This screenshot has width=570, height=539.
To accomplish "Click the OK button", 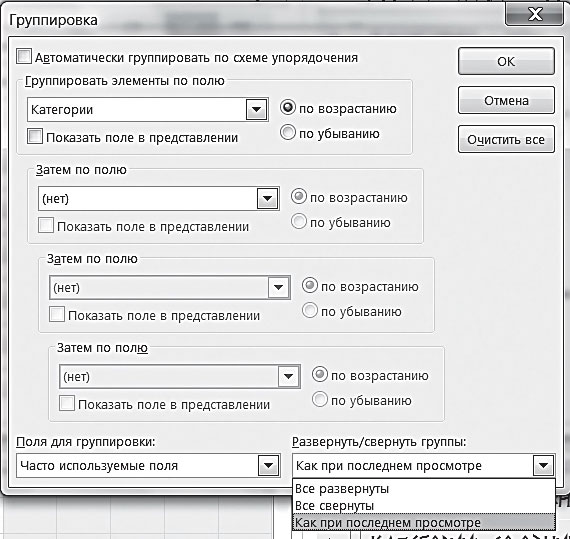I will pos(506,61).
